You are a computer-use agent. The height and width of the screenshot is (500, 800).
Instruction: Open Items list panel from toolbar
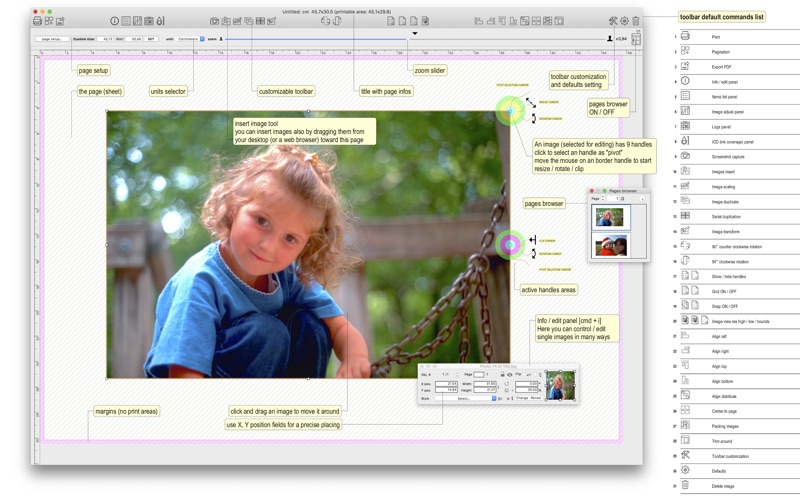(x=126, y=21)
